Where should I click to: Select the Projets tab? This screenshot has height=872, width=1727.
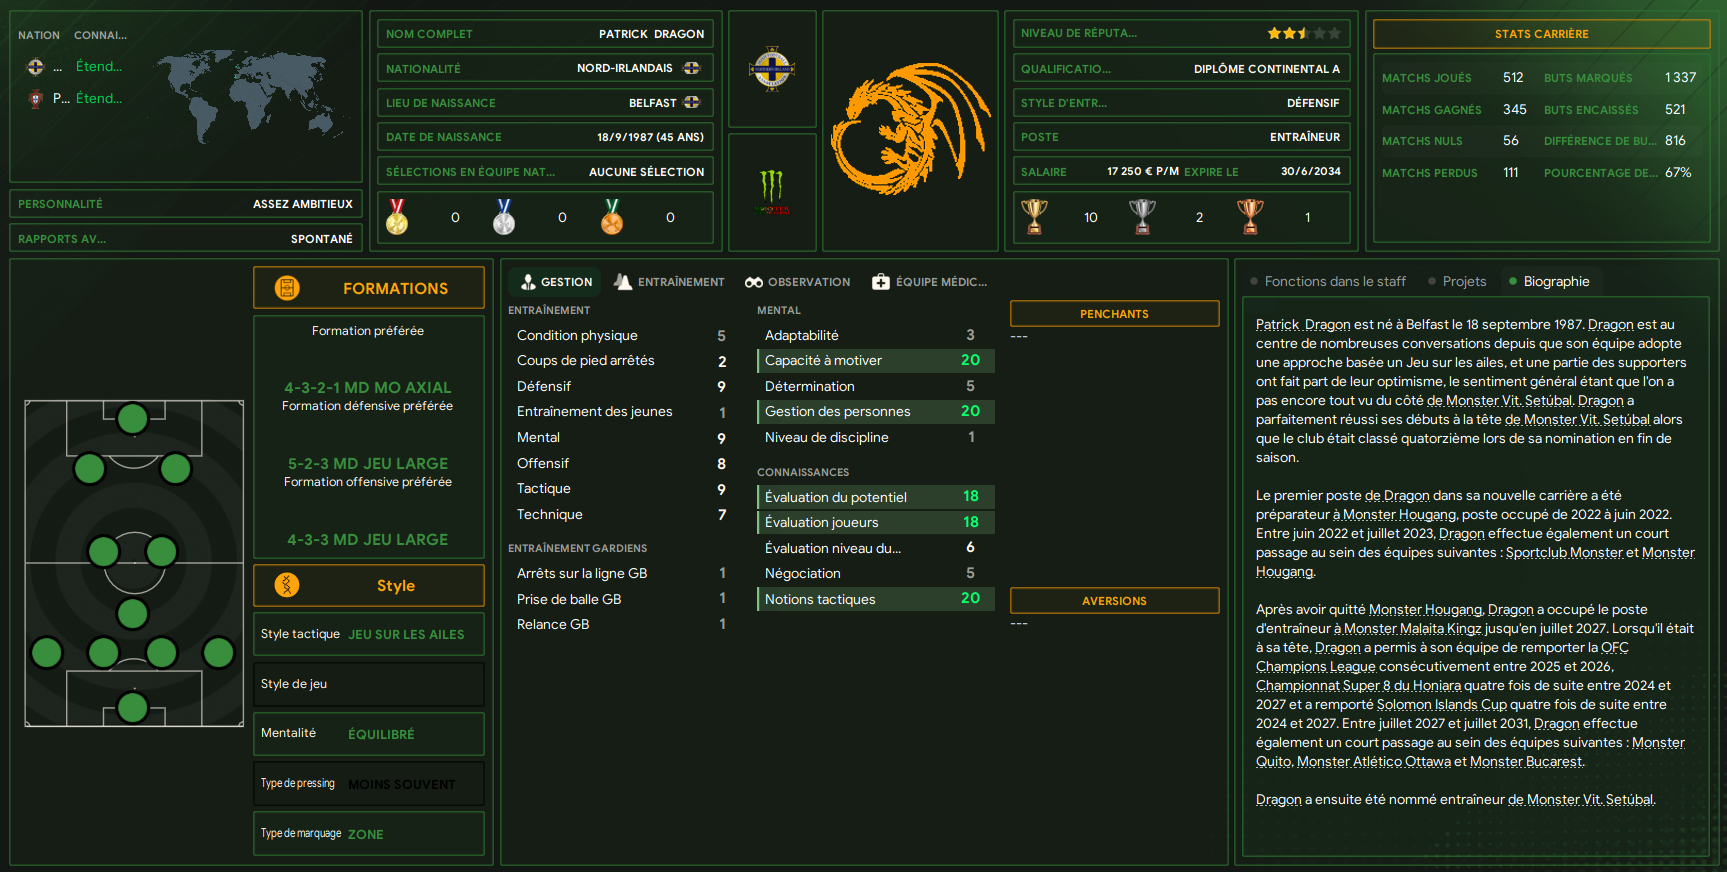click(1457, 282)
